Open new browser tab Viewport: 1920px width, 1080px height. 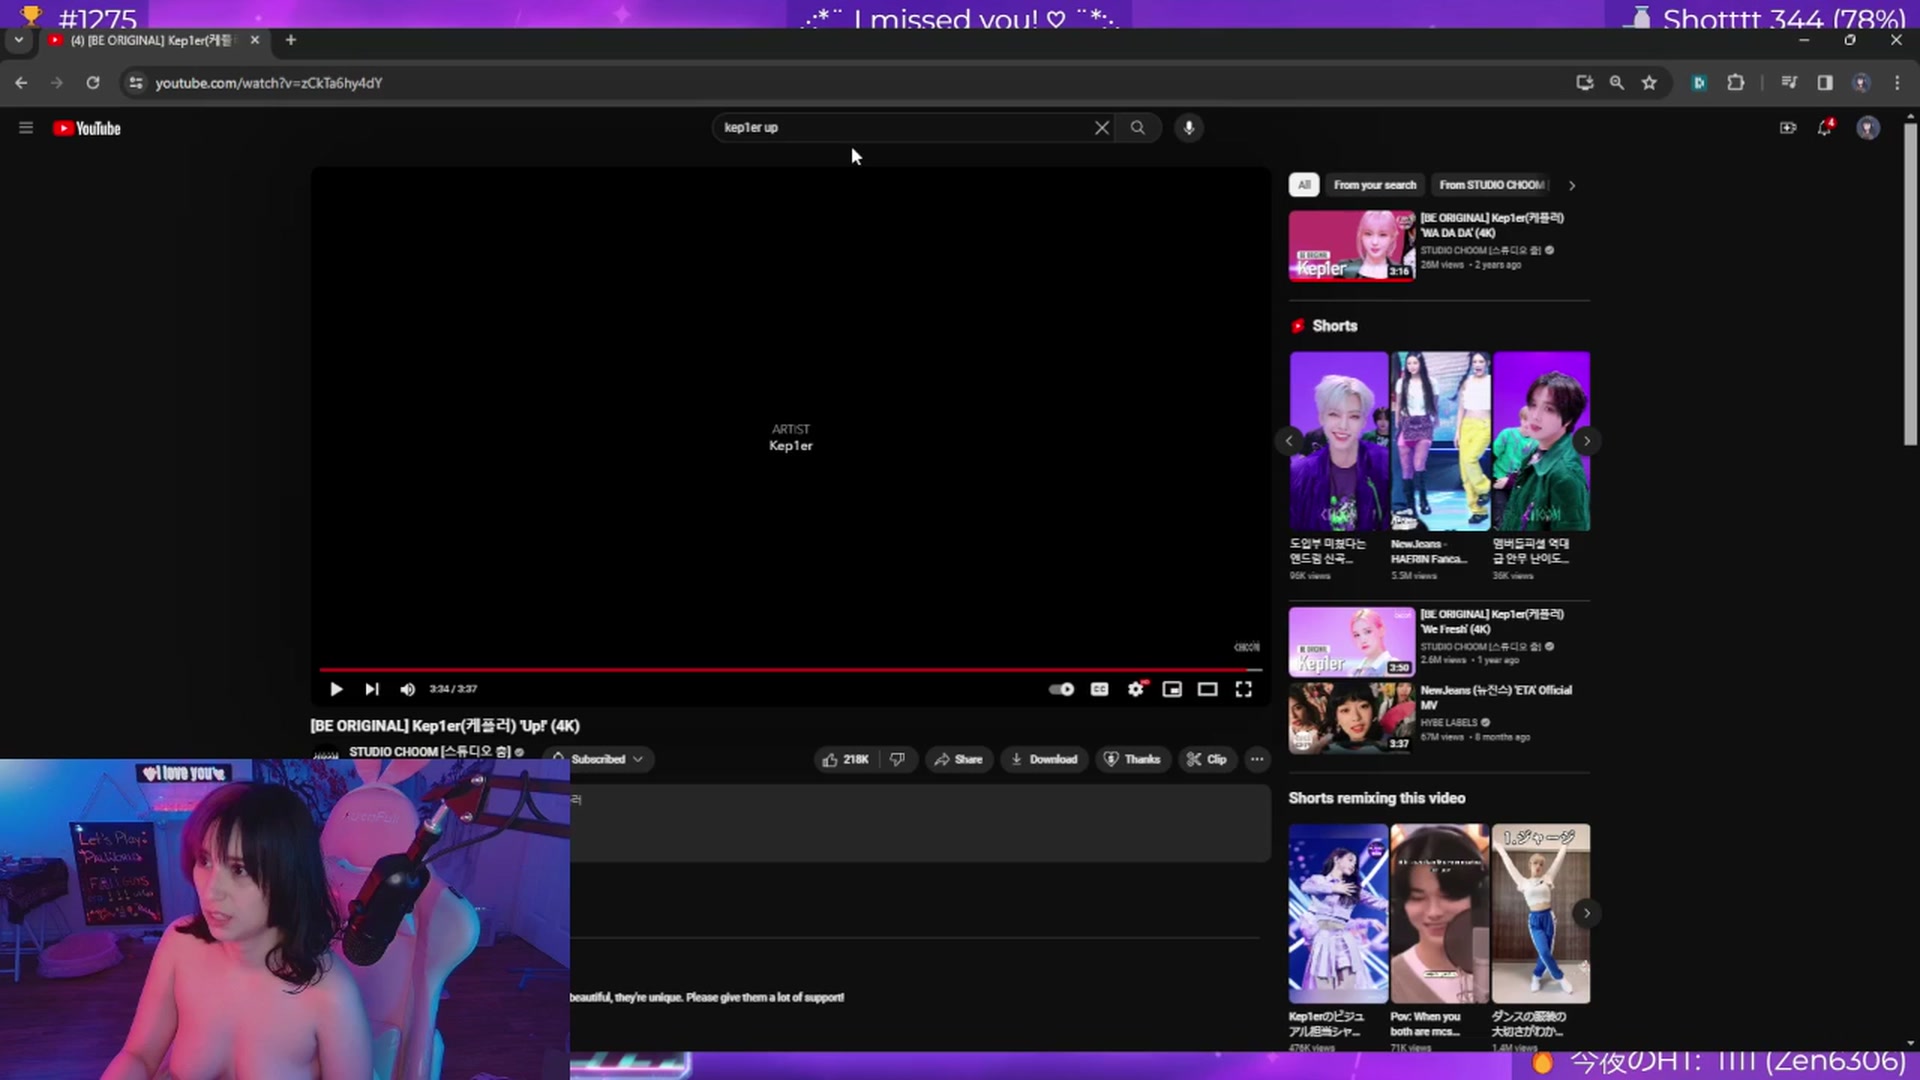(x=291, y=40)
